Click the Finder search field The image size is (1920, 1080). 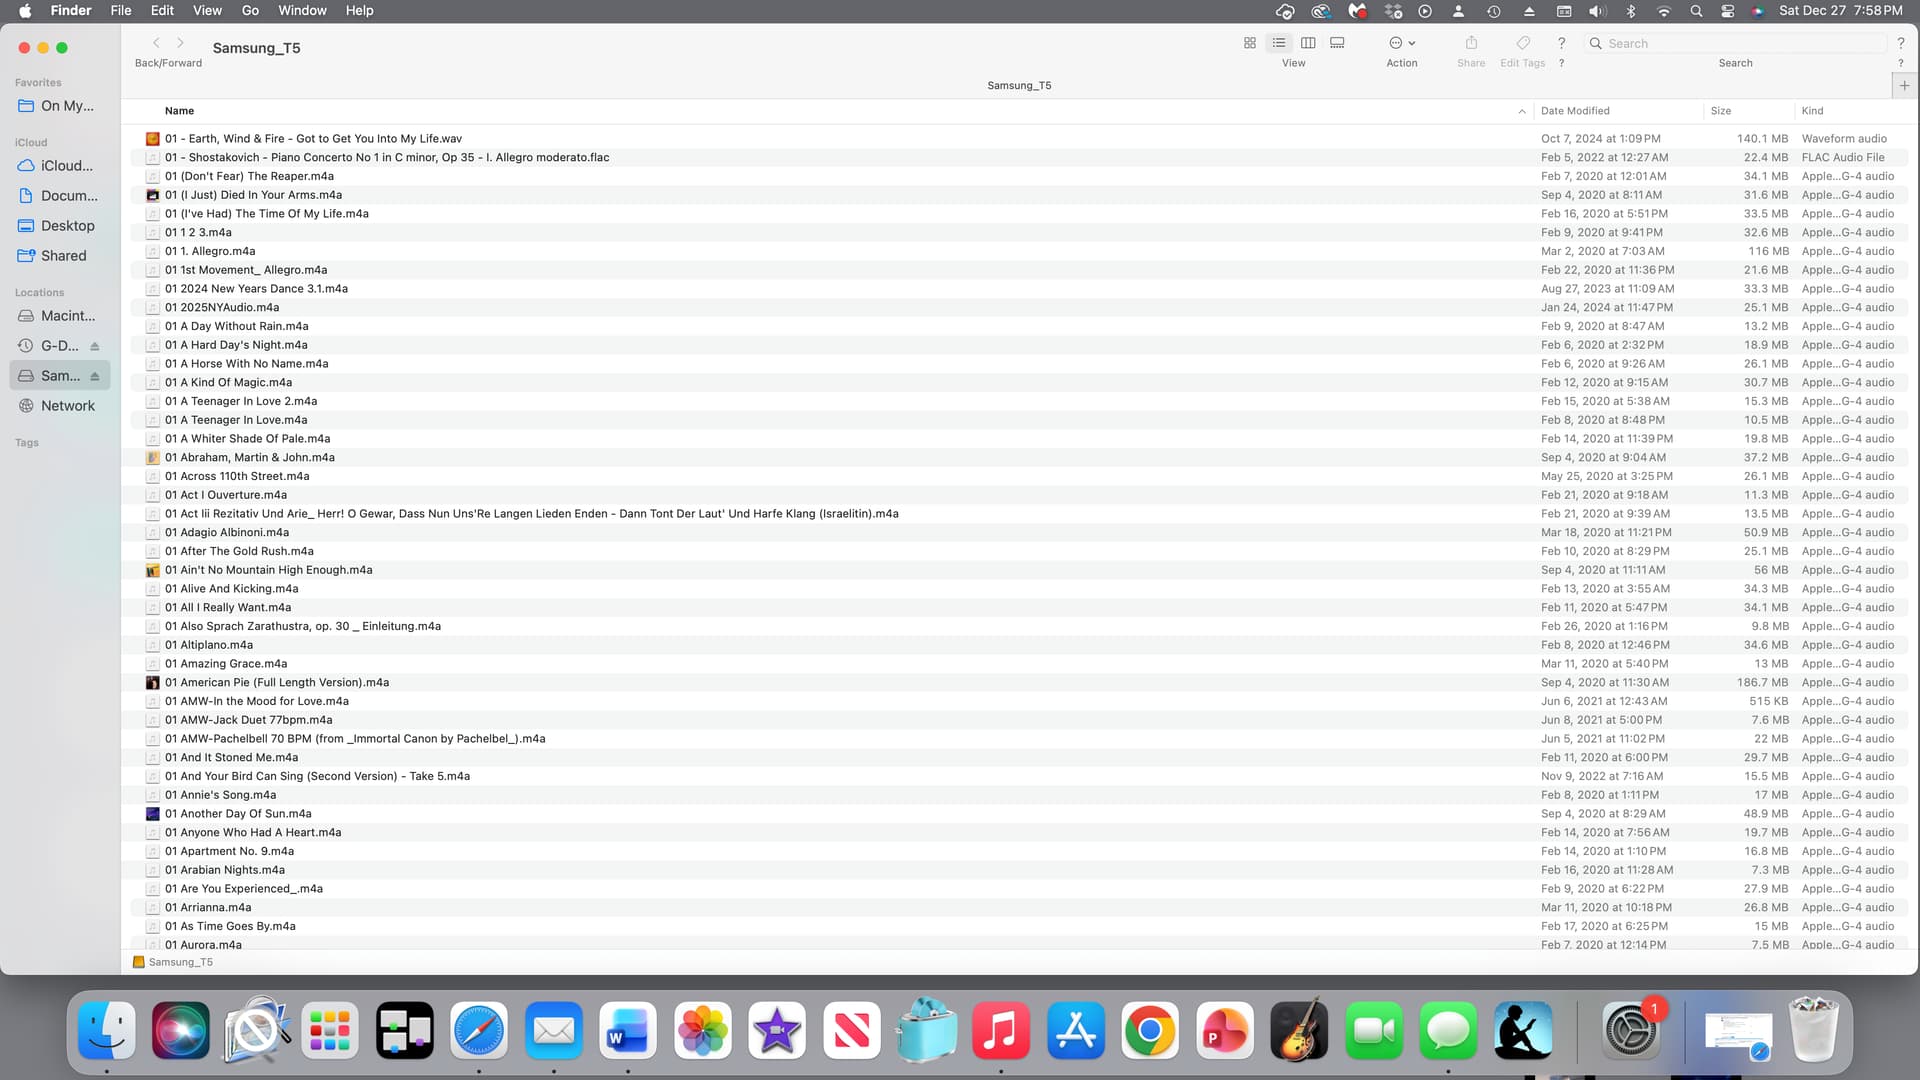tap(1735, 43)
